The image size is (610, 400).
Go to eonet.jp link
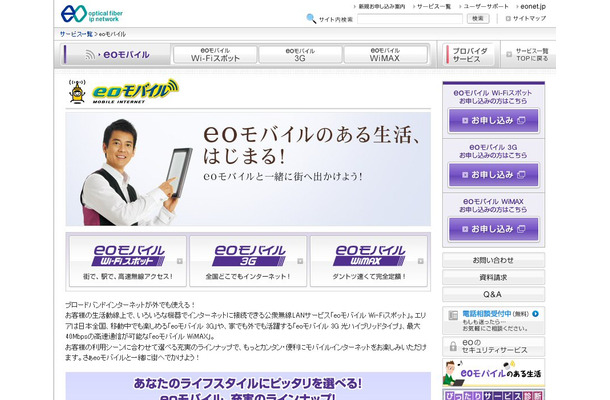533,6
